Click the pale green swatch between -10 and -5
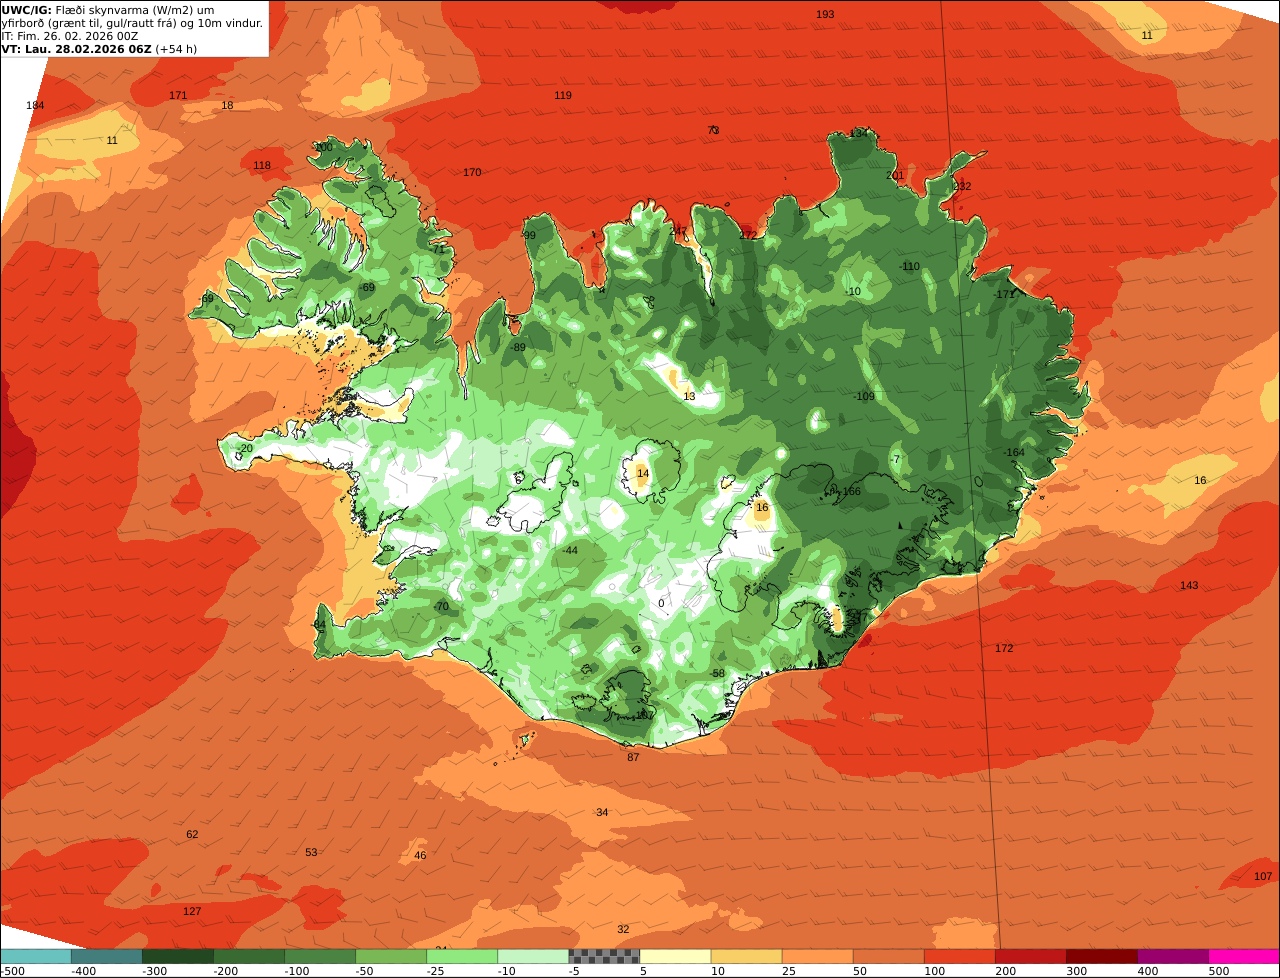This screenshot has width=1280, height=978. click(533, 956)
